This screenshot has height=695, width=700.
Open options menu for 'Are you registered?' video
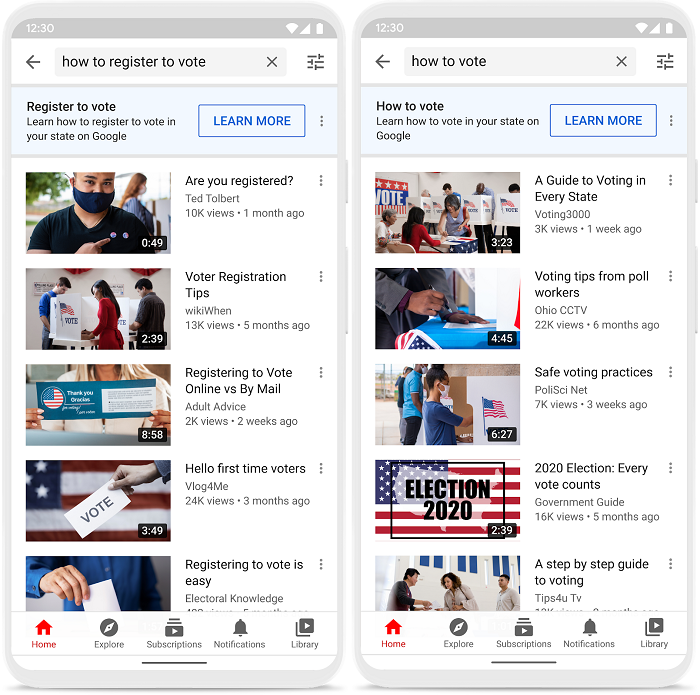click(321, 180)
